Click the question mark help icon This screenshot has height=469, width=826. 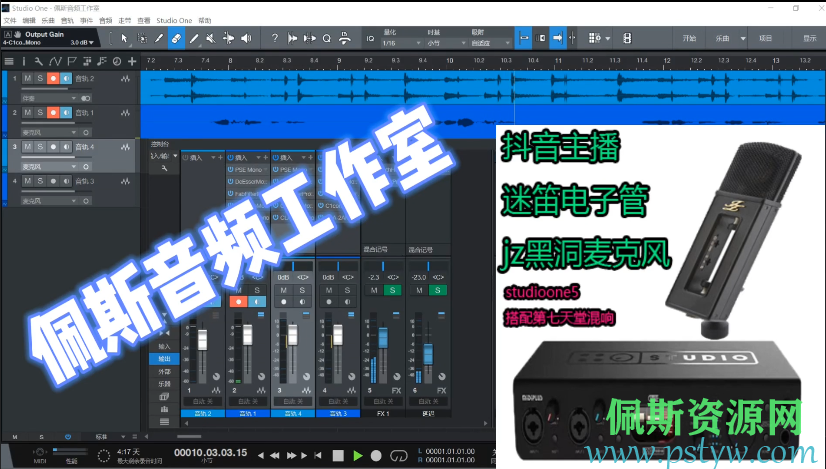coord(274,38)
